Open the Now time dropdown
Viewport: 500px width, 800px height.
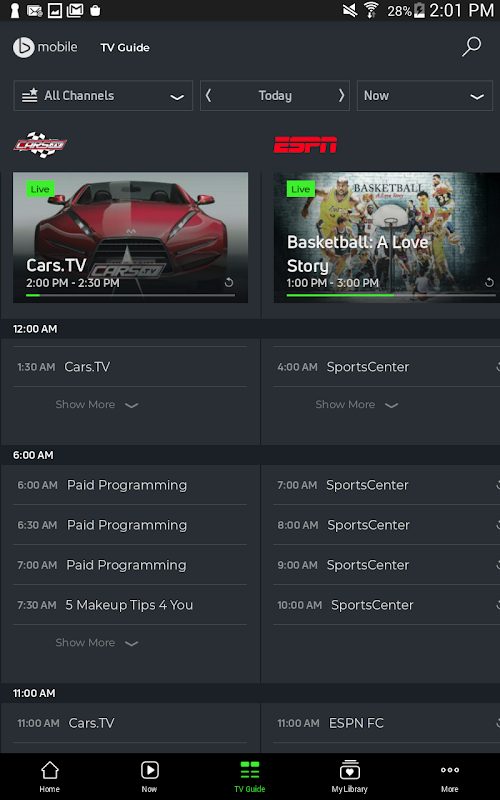click(x=424, y=95)
